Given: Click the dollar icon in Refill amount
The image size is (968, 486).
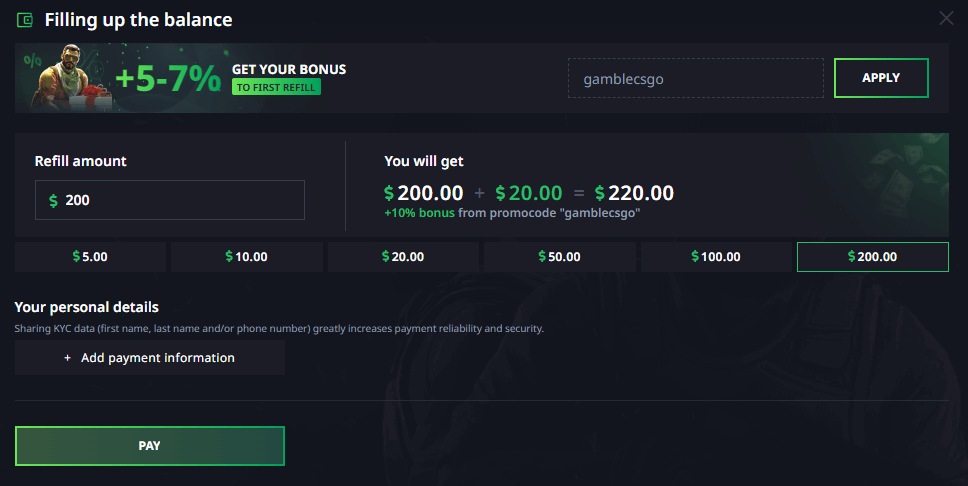Looking at the screenshot, I should (53, 201).
